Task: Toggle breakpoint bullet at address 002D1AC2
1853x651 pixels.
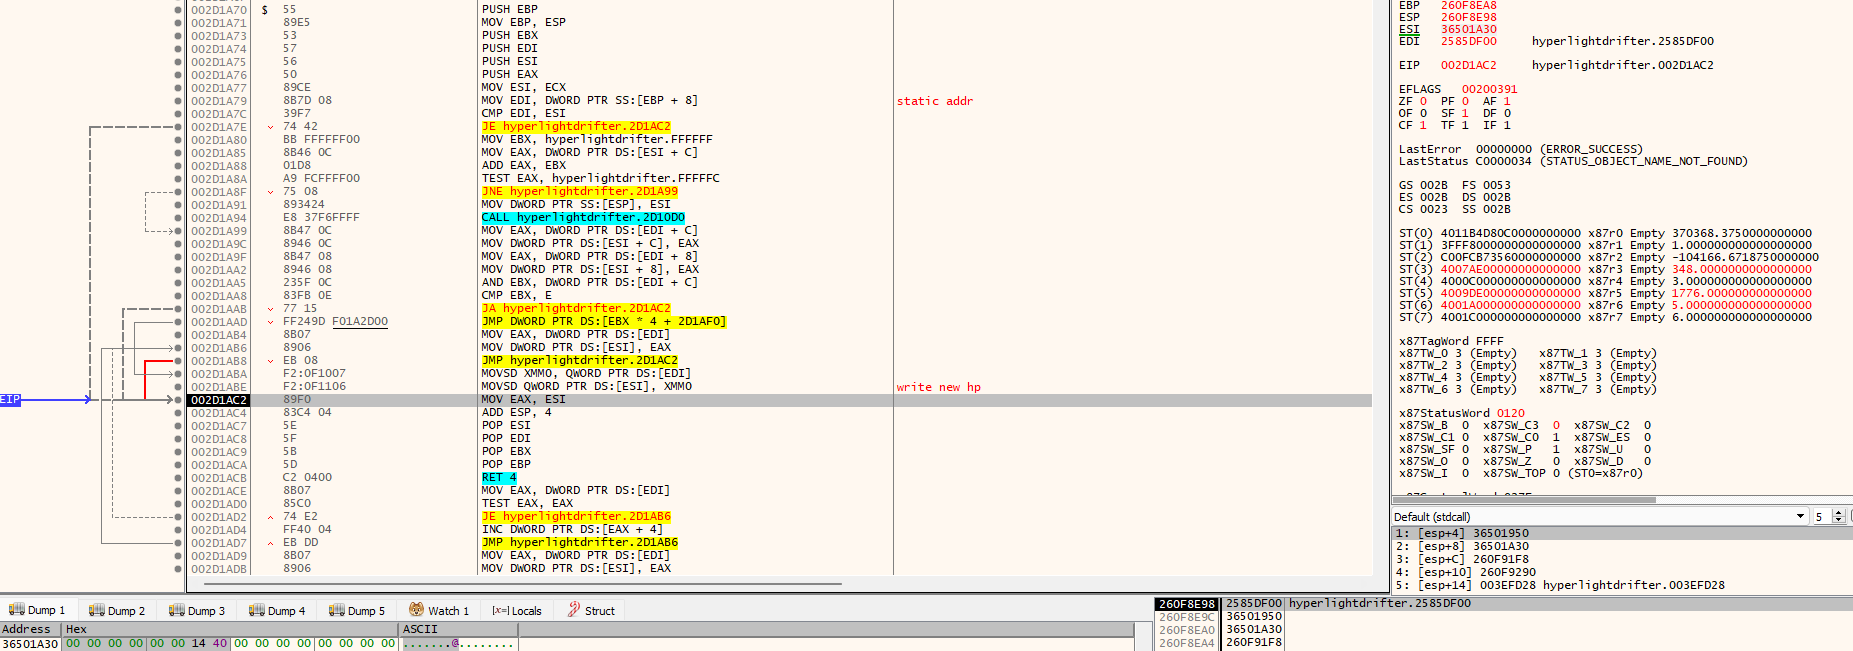Action: [178, 400]
